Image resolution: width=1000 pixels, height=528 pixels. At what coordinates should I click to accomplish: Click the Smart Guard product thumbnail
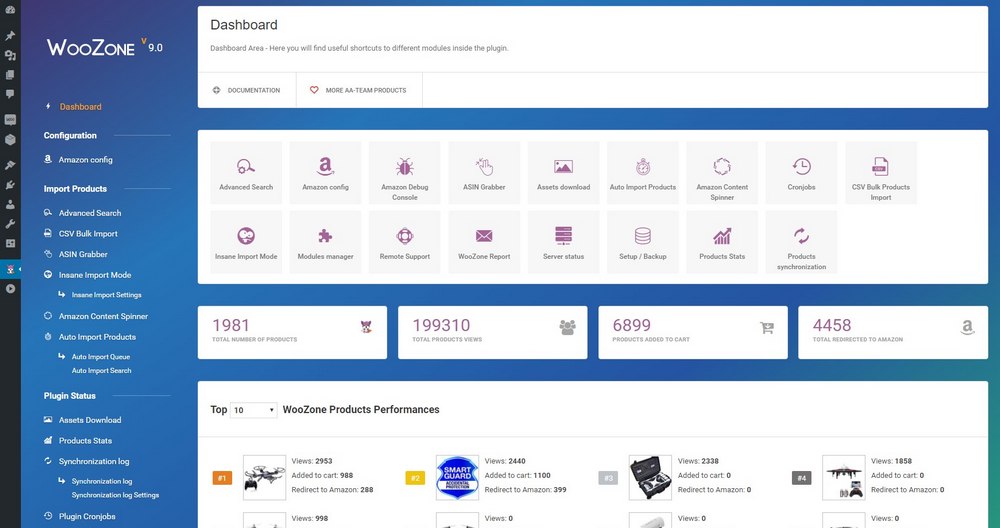click(x=457, y=477)
